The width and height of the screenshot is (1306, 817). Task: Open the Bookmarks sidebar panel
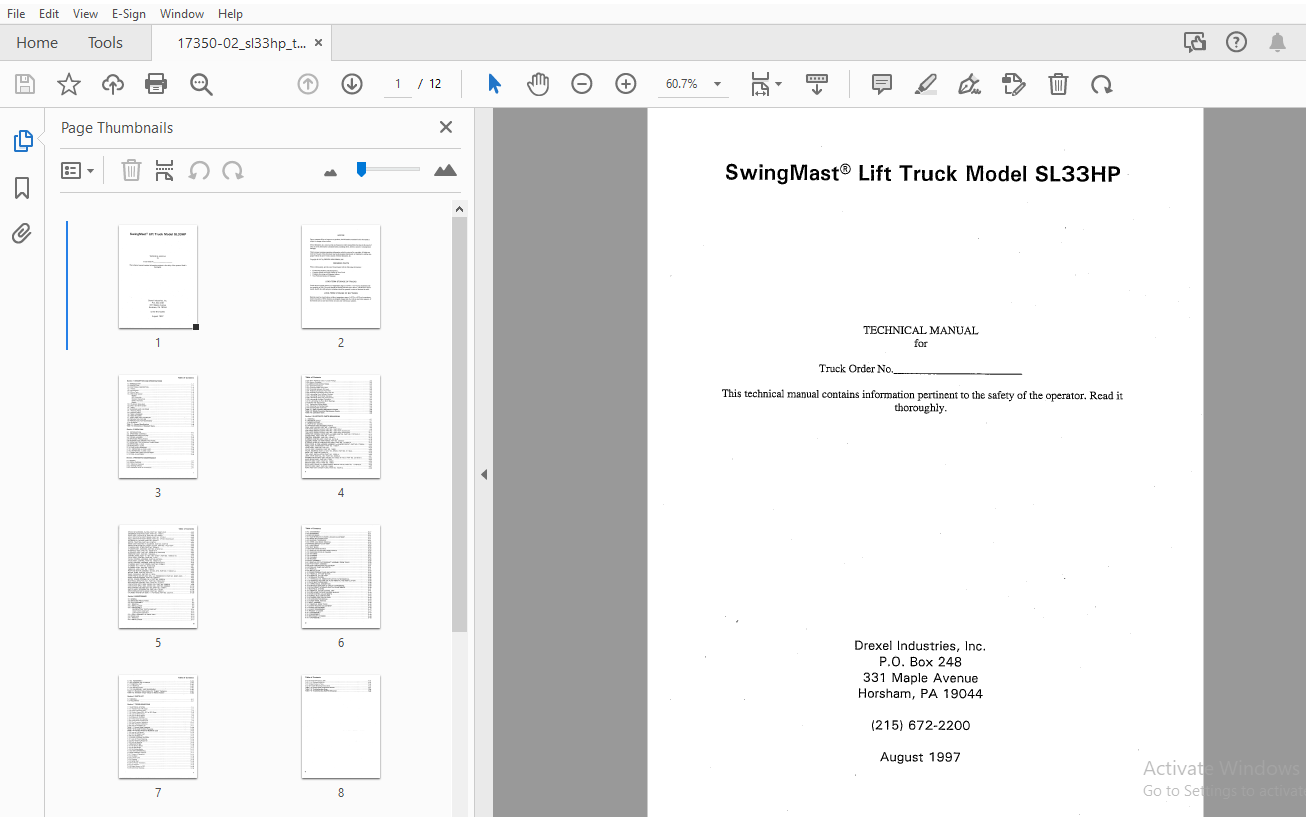click(x=22, y=188)
